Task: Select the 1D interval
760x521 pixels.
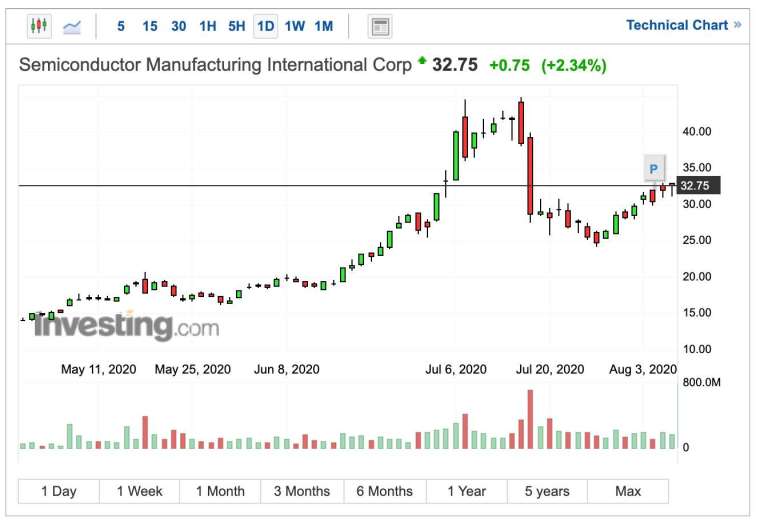Action: pyautogui.click(x=265, y=26)
